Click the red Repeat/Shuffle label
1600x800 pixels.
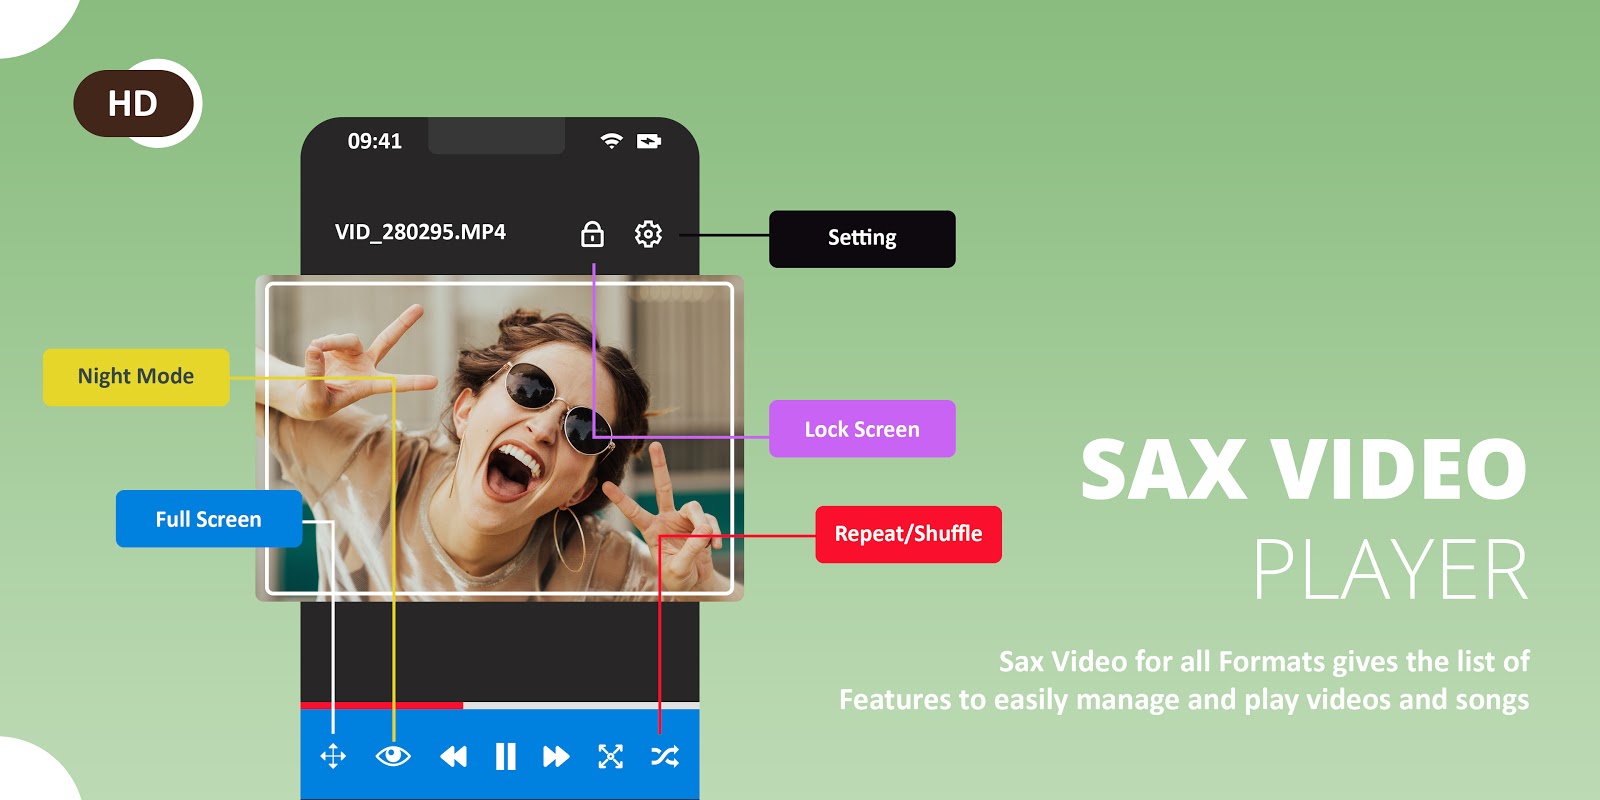[x=908, y=534]
